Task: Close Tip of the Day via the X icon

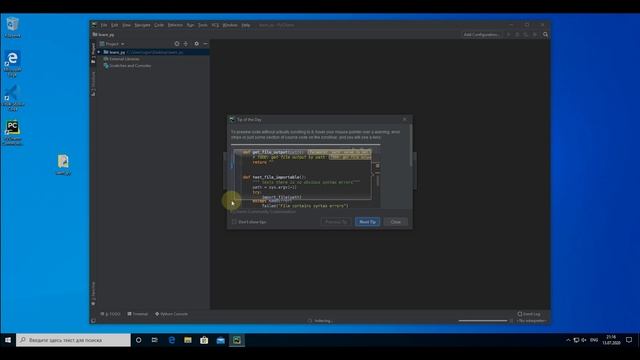Action: point(405,120)
